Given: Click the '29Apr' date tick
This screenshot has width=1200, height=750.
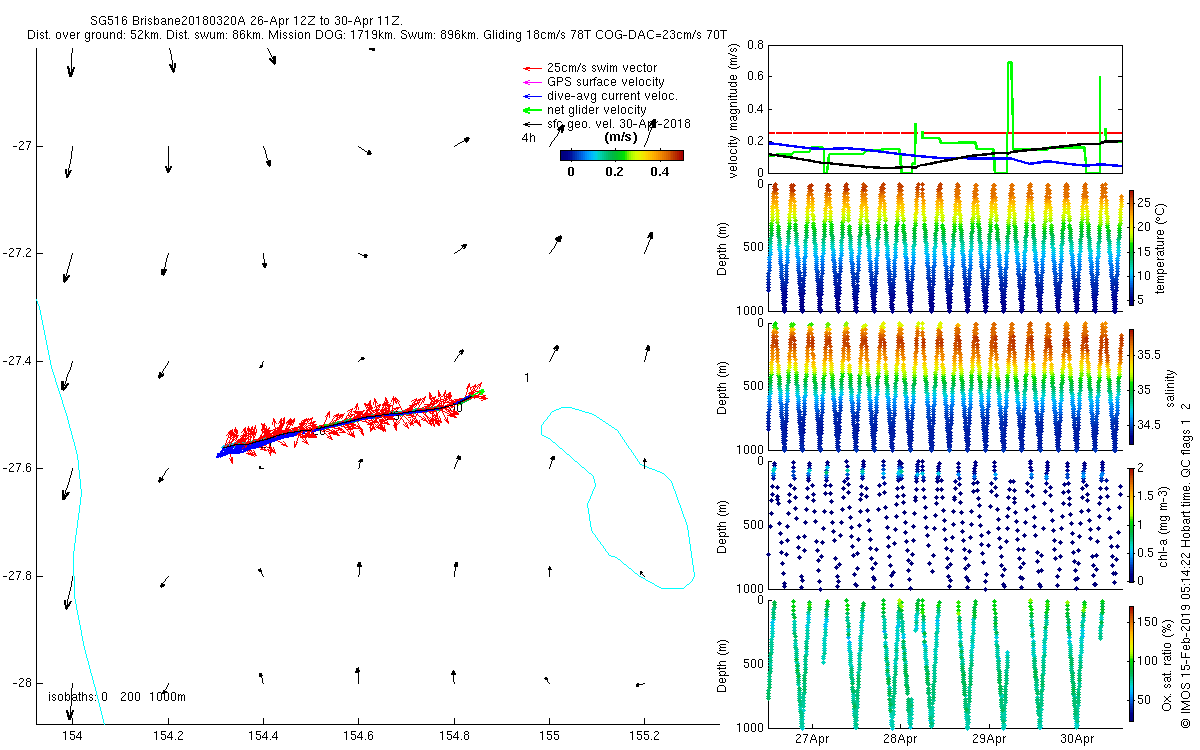Looking at the screenshot, I should (989, 739).
